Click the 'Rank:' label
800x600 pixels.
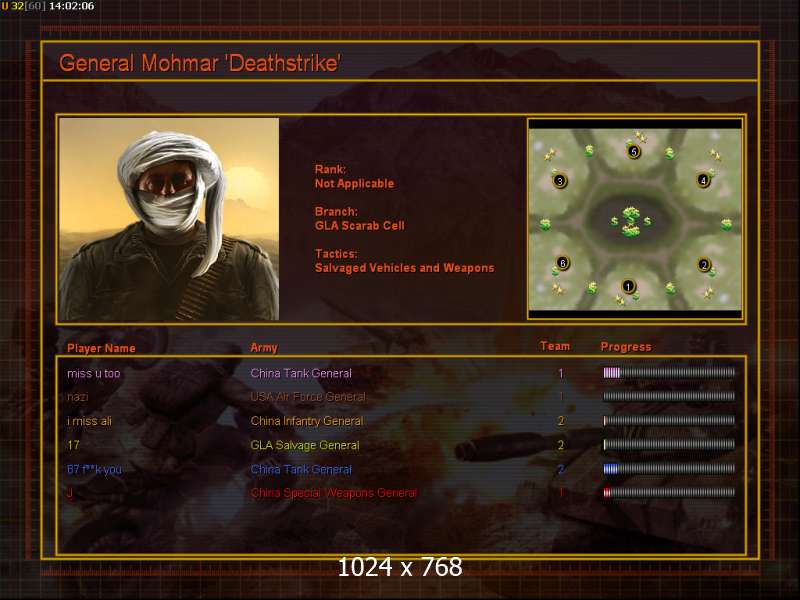click(x=330, y=169)
